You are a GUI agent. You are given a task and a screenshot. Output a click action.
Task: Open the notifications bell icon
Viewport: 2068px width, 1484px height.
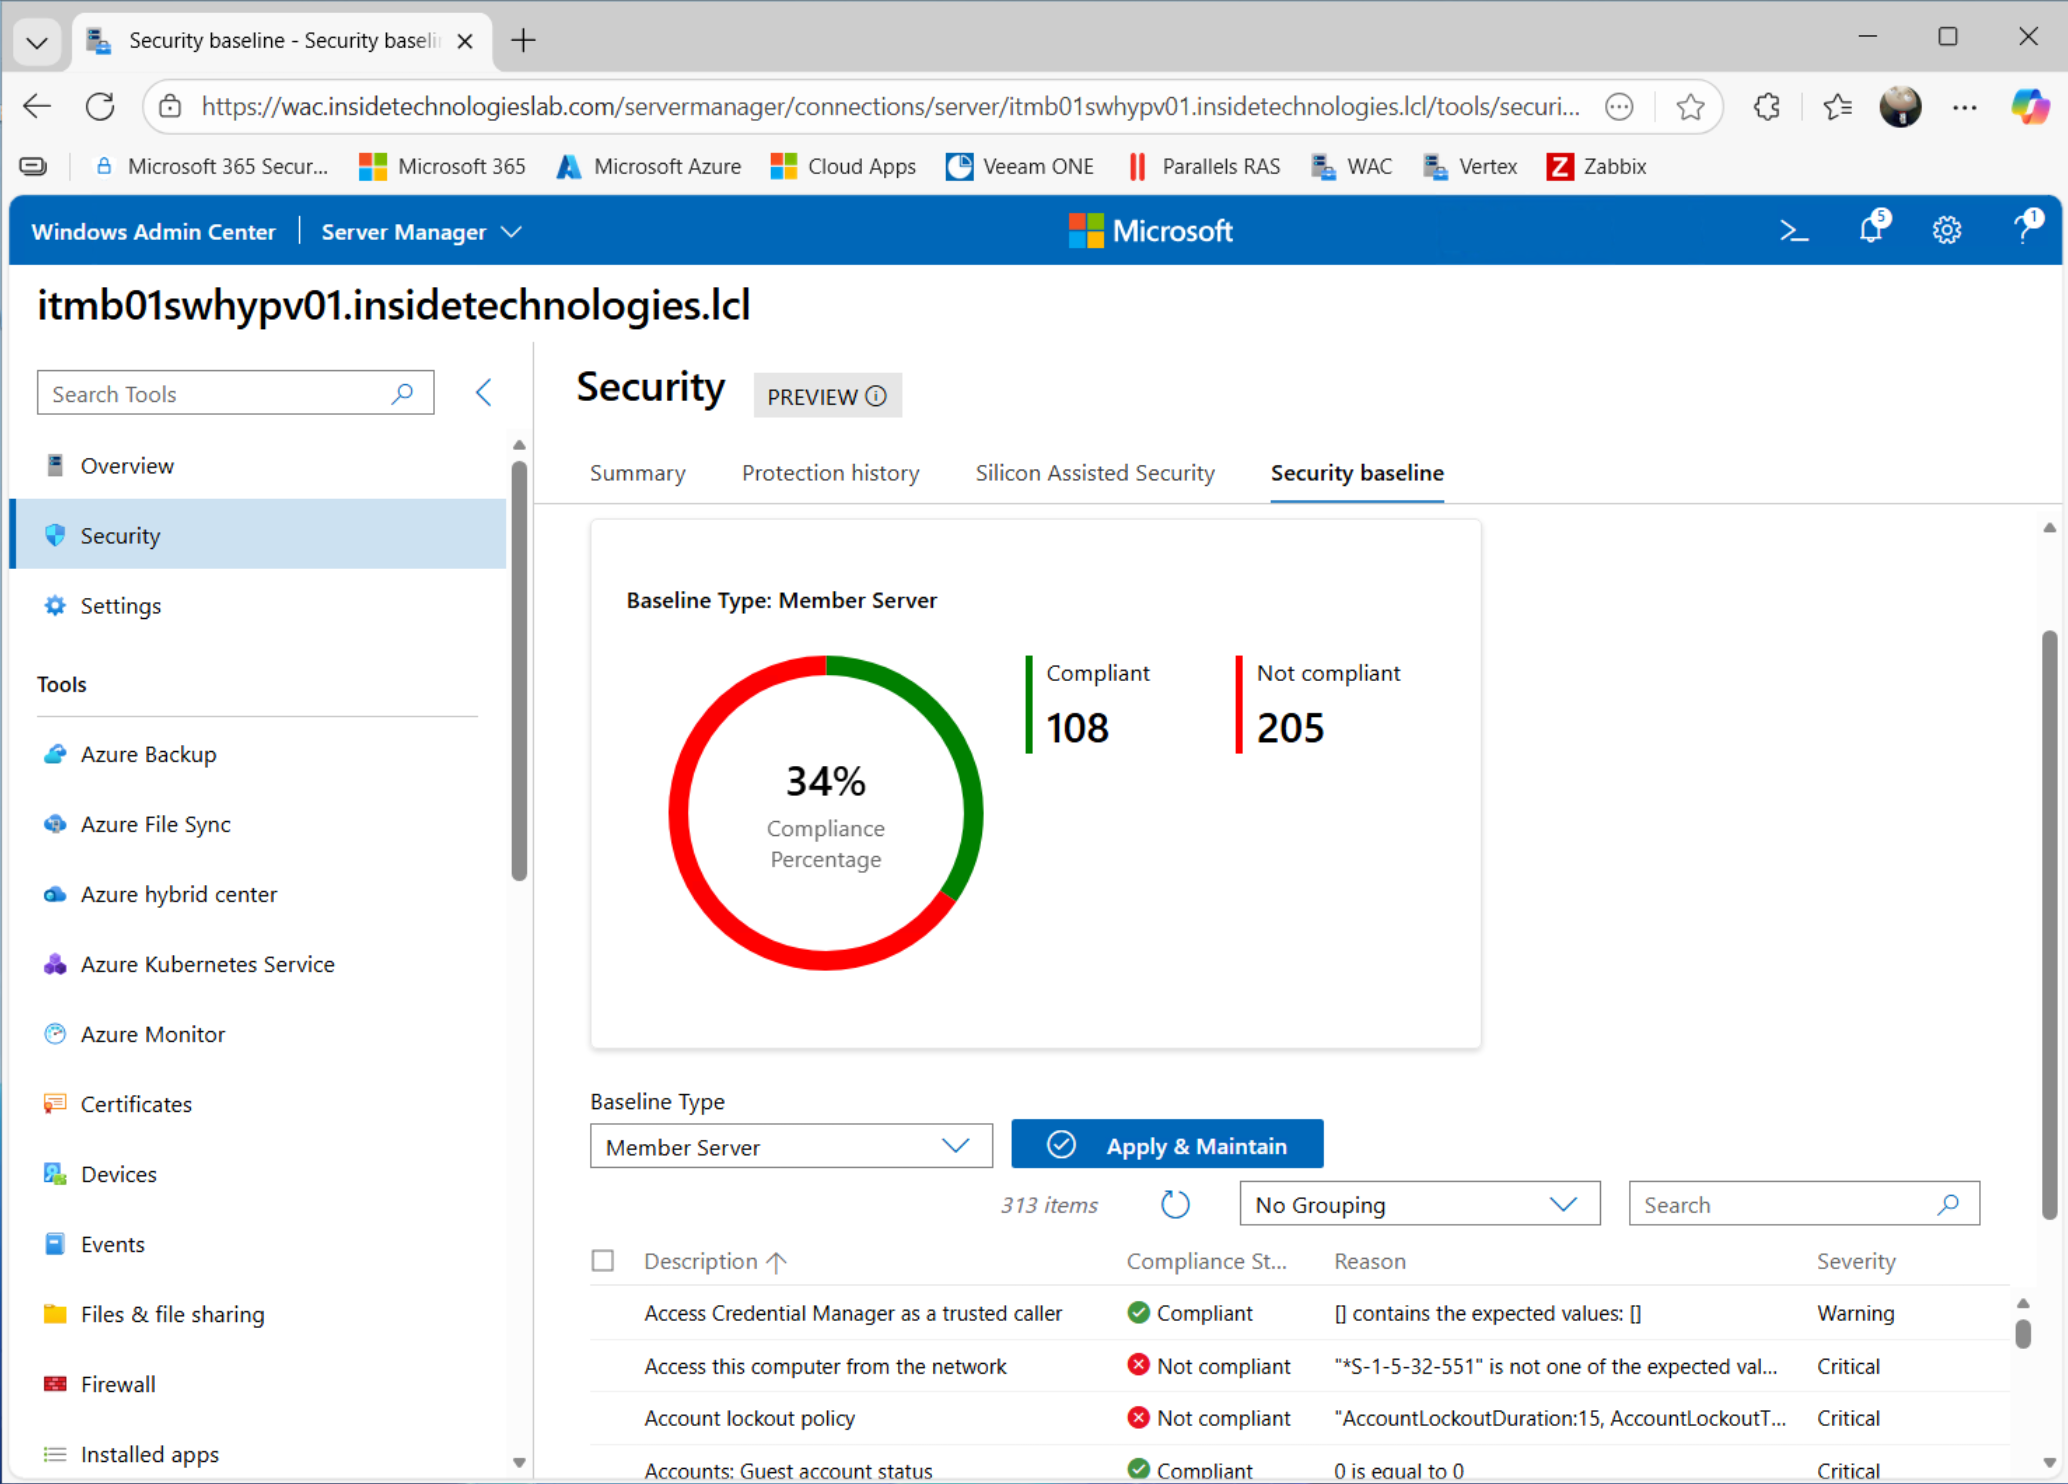(x=1872, y=231)
